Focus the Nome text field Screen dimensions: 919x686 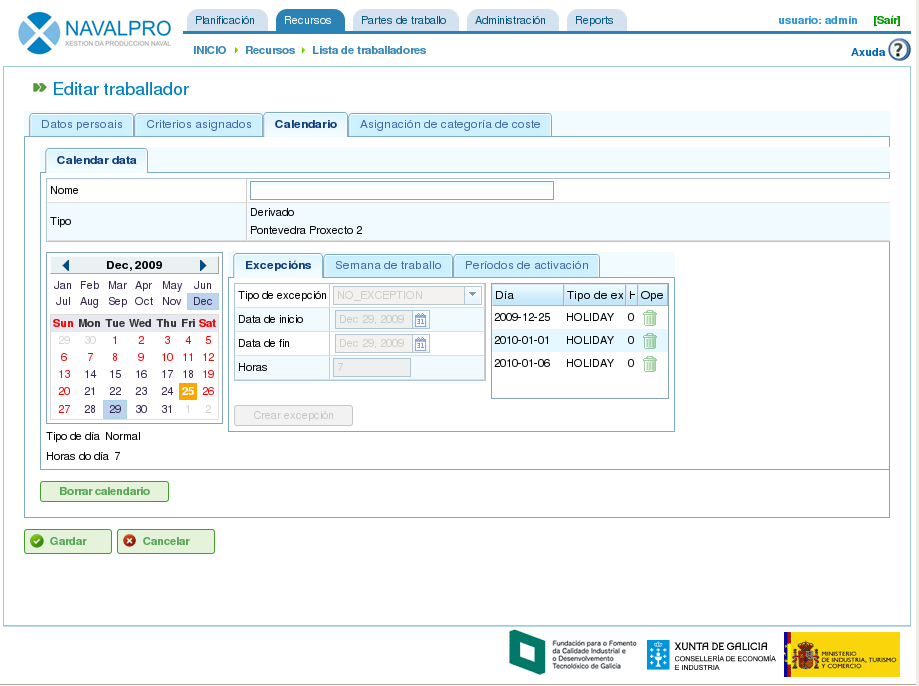tap(401, 191)
